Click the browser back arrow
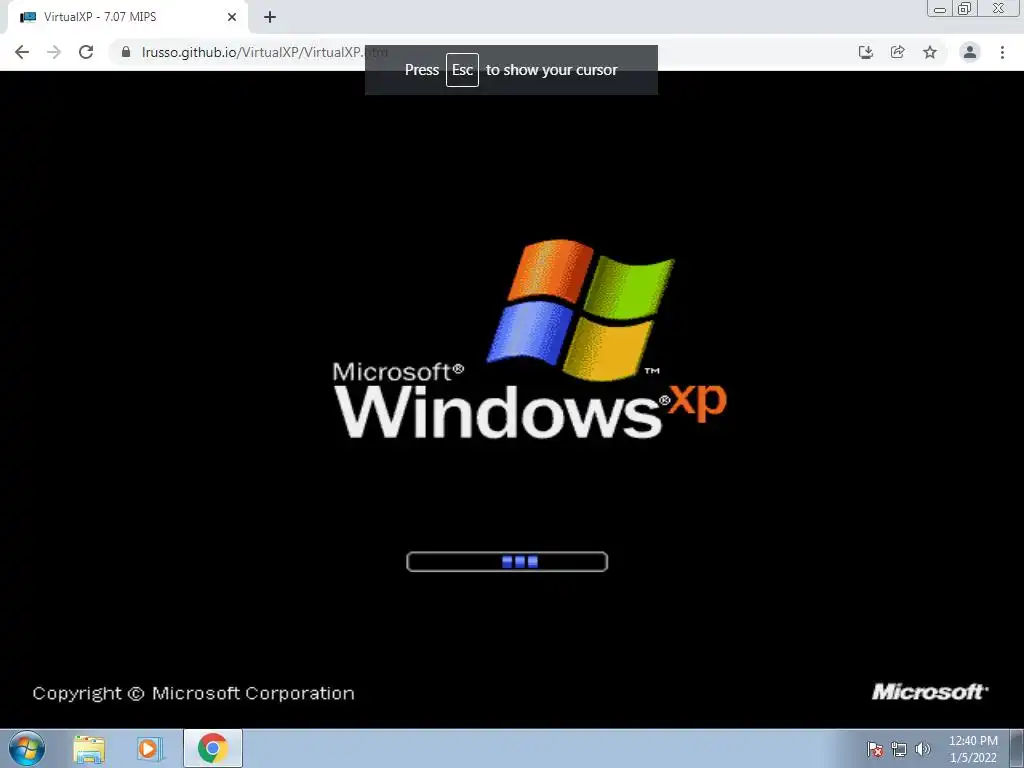The height and width of the screenshot is (768, 1024). pos(22,52)
